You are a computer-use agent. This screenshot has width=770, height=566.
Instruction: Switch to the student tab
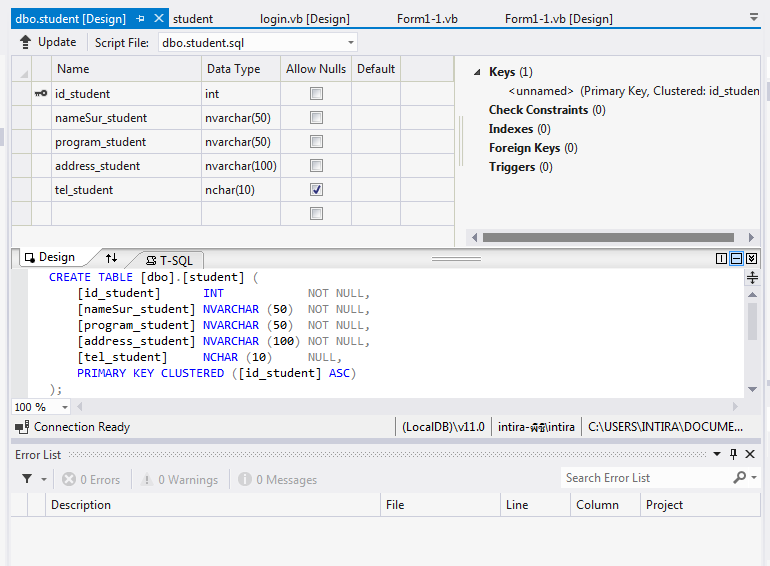coord(193,19)
